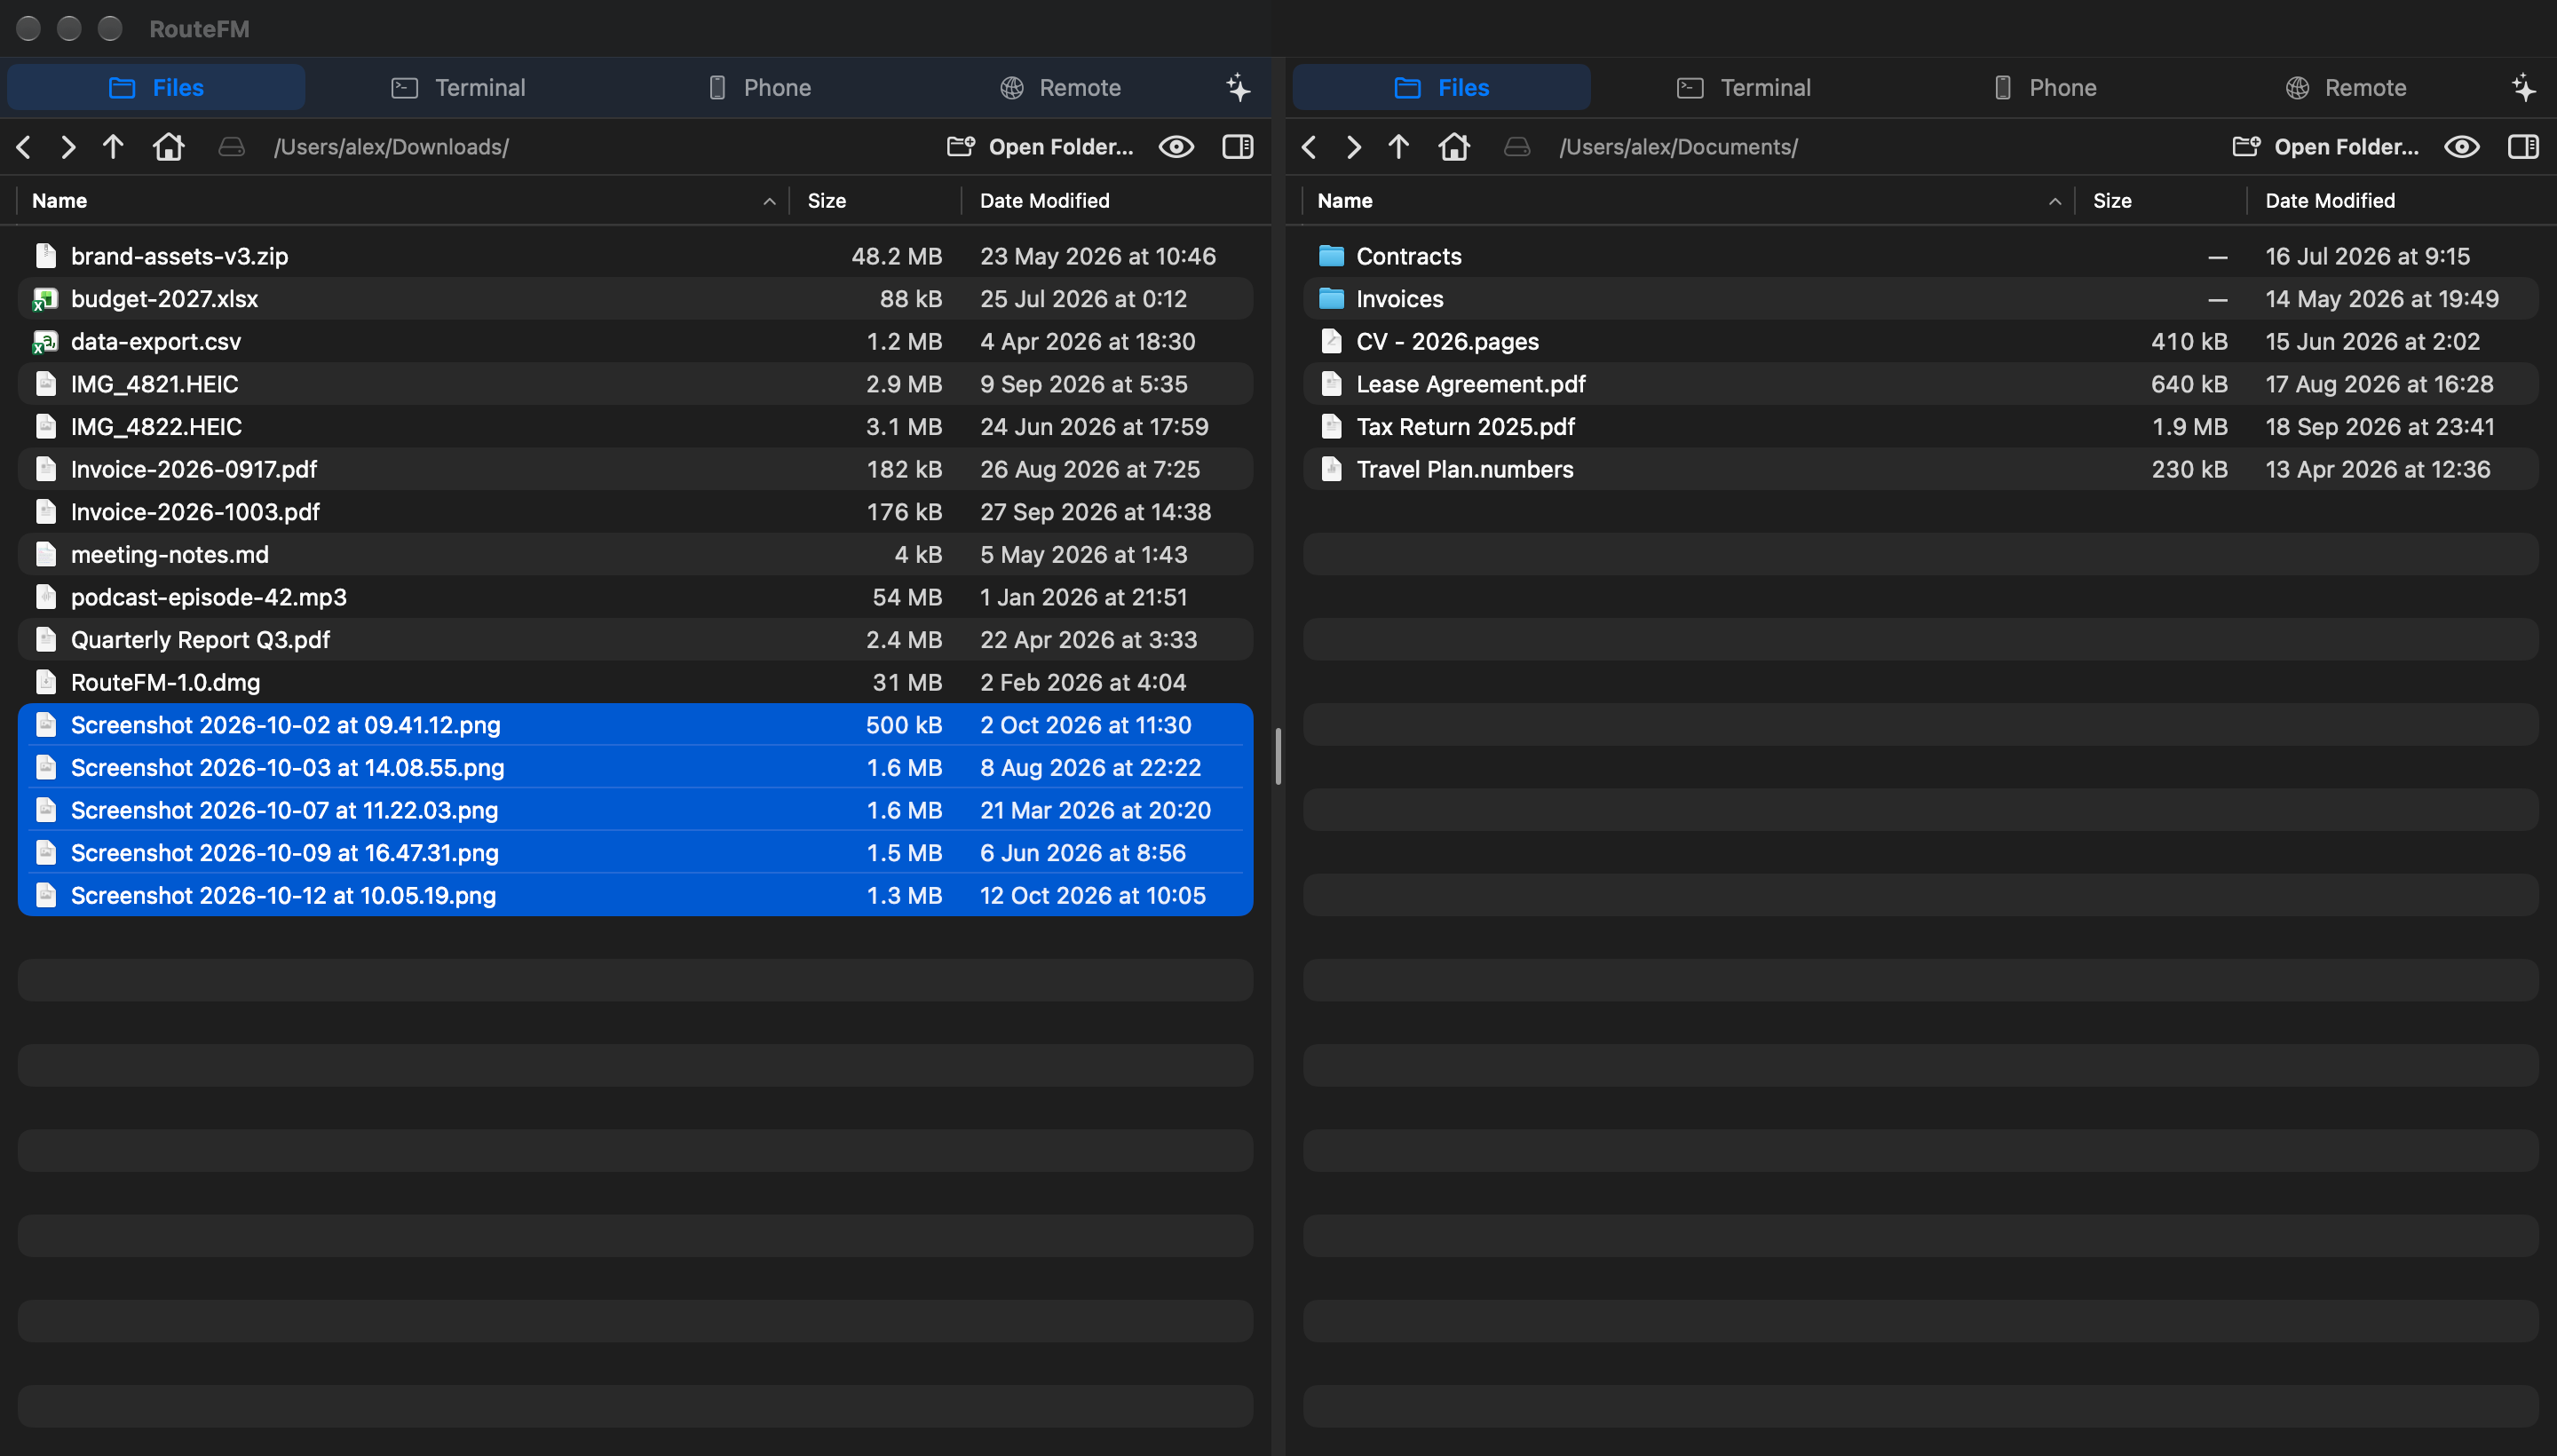2557x1456 pixels.
Task: Click home icon in the Downloads pane
Action: click(168, 147)
